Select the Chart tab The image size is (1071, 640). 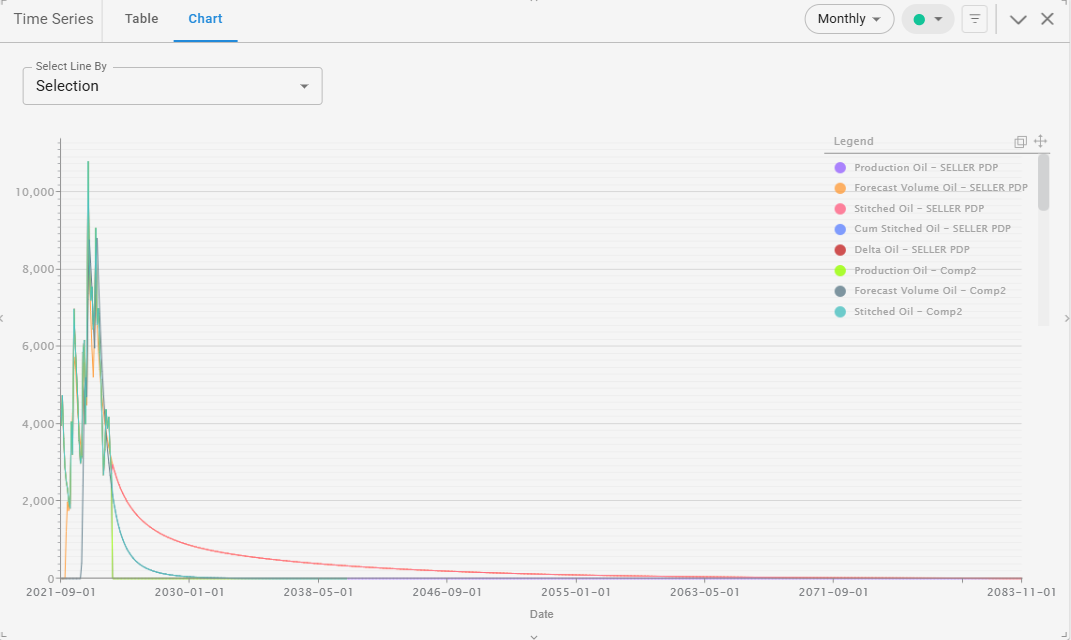pyautogui.click(x=205, y=19)
